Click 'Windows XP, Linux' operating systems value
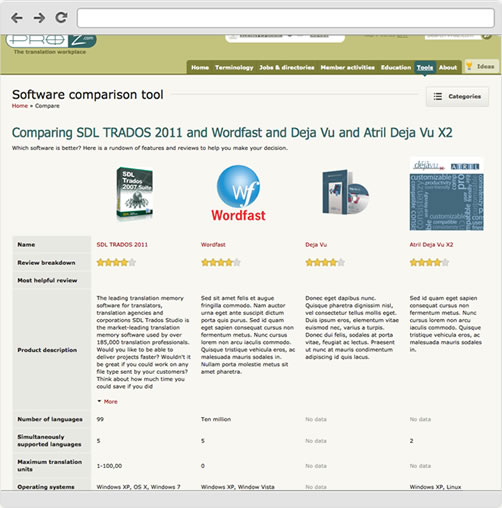The width and height of the screenshot is (502, 508). coord(435,487)
